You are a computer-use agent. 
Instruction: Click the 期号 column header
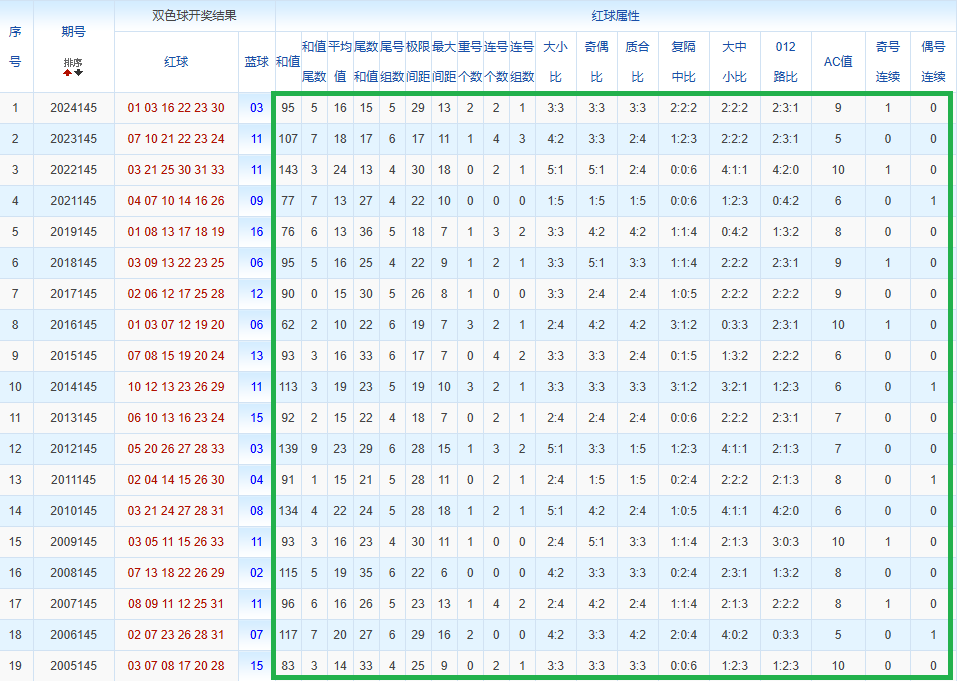73,32
